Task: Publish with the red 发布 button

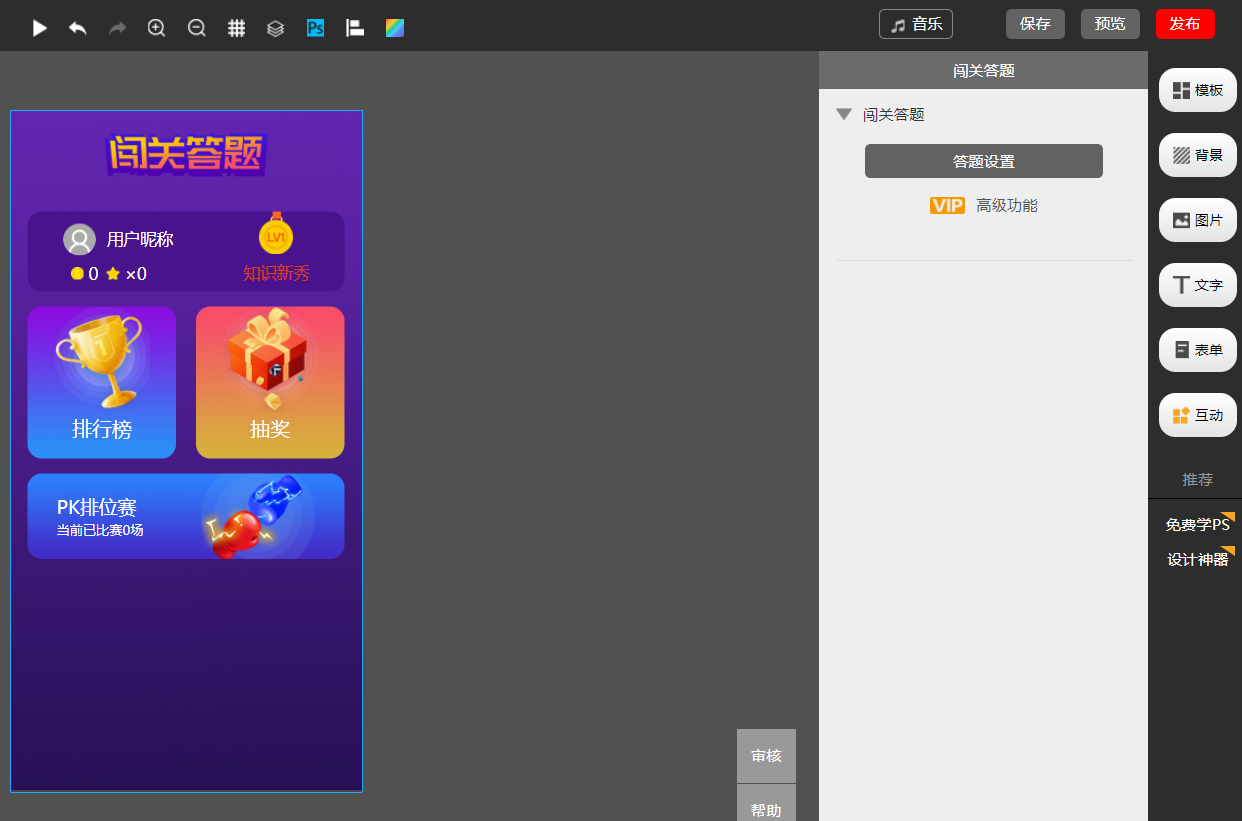Action: [1185, 24]
